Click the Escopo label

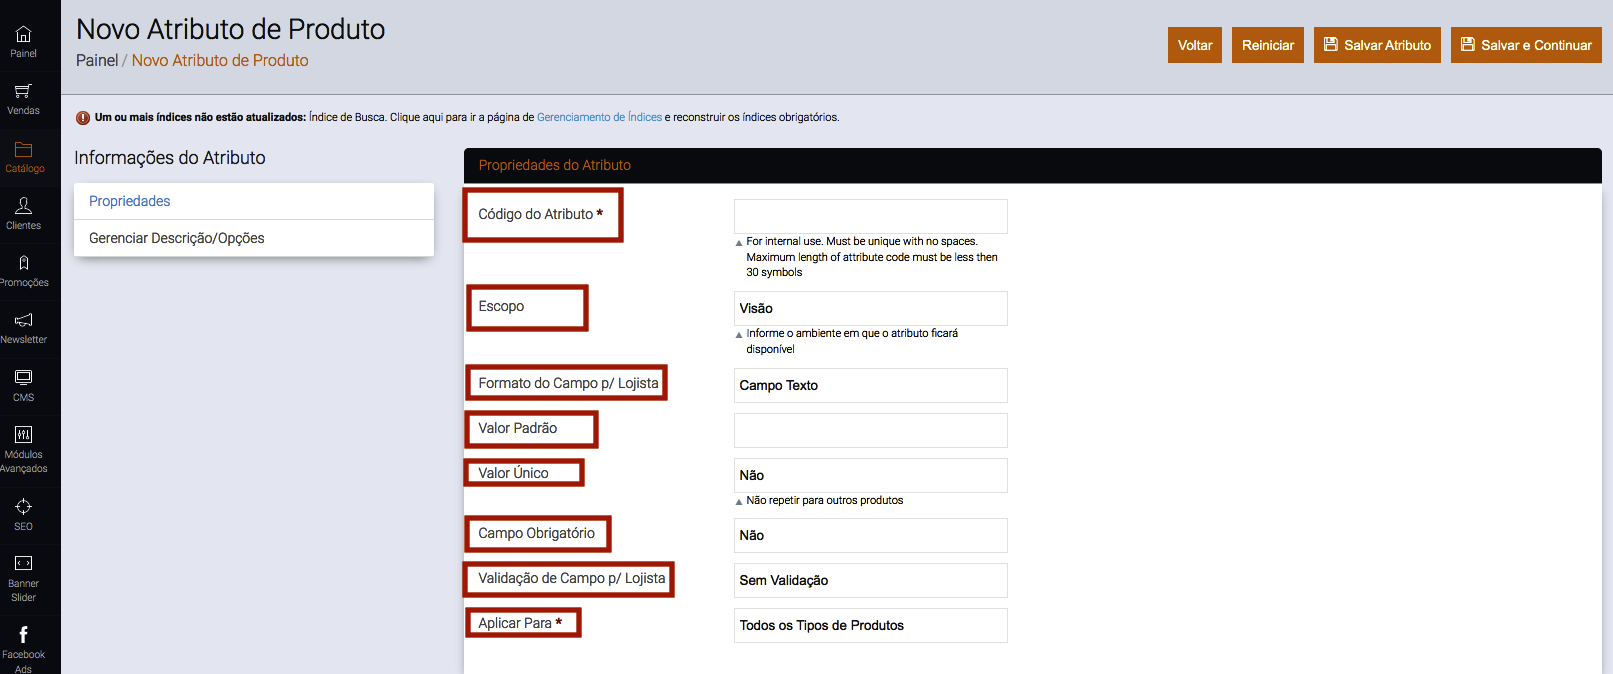[x=501, y=306]
